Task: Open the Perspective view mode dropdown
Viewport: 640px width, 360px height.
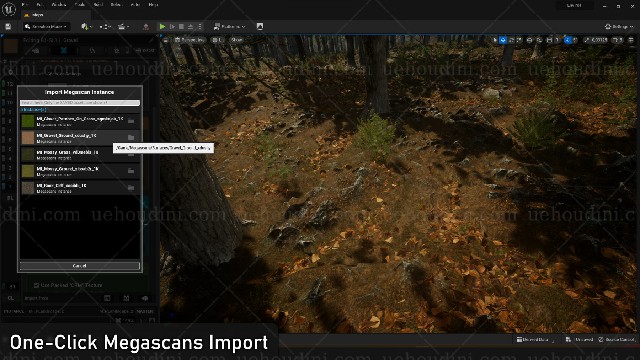Action: click(x=189, y=40)
